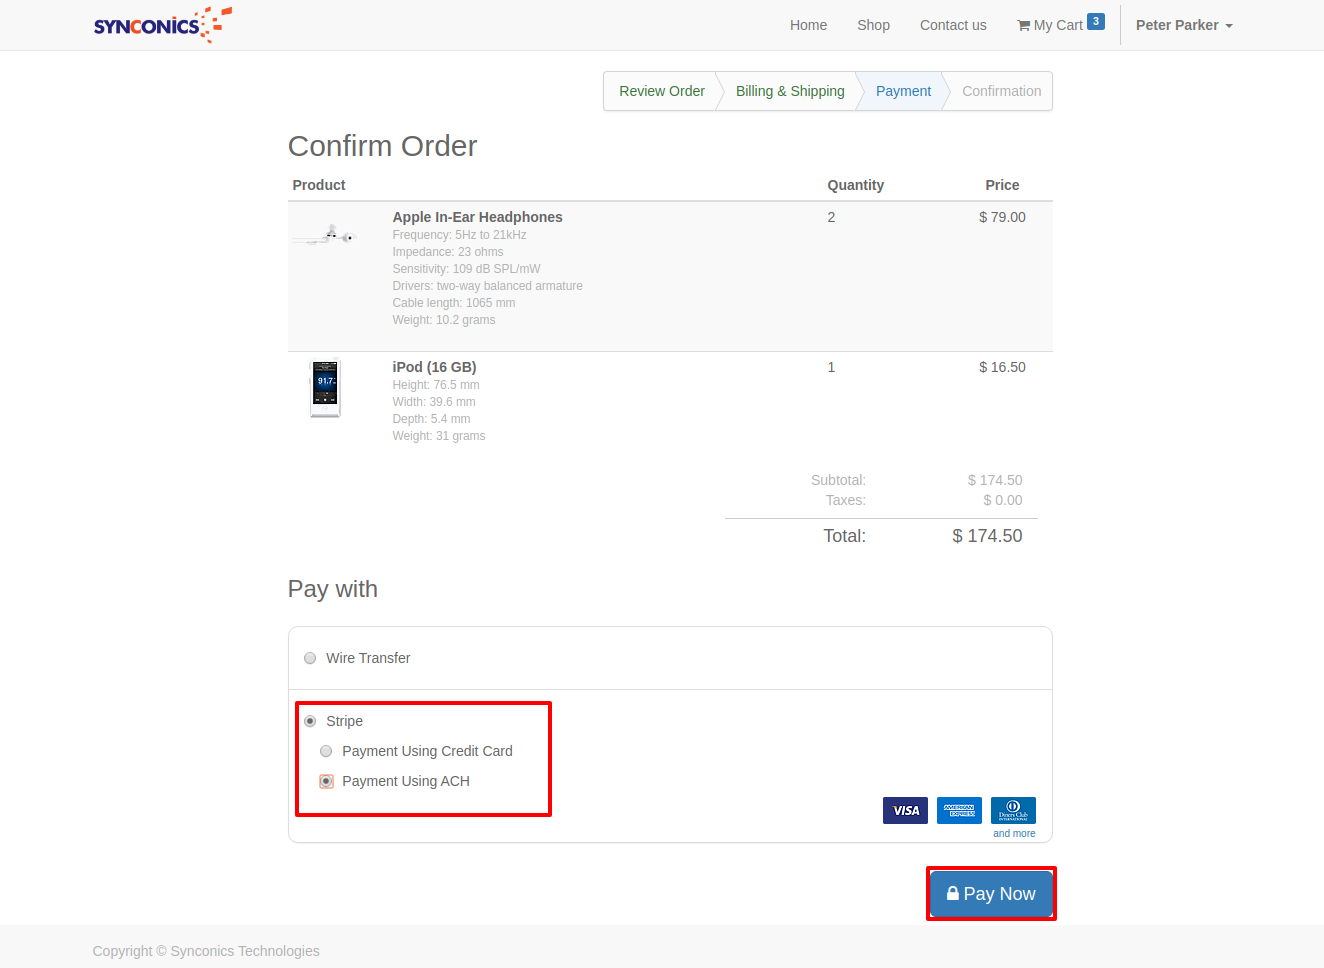This screenshot has height=968, width=1324.
Task: Choose Payment Using ACH option
Action: pos(326,781)
